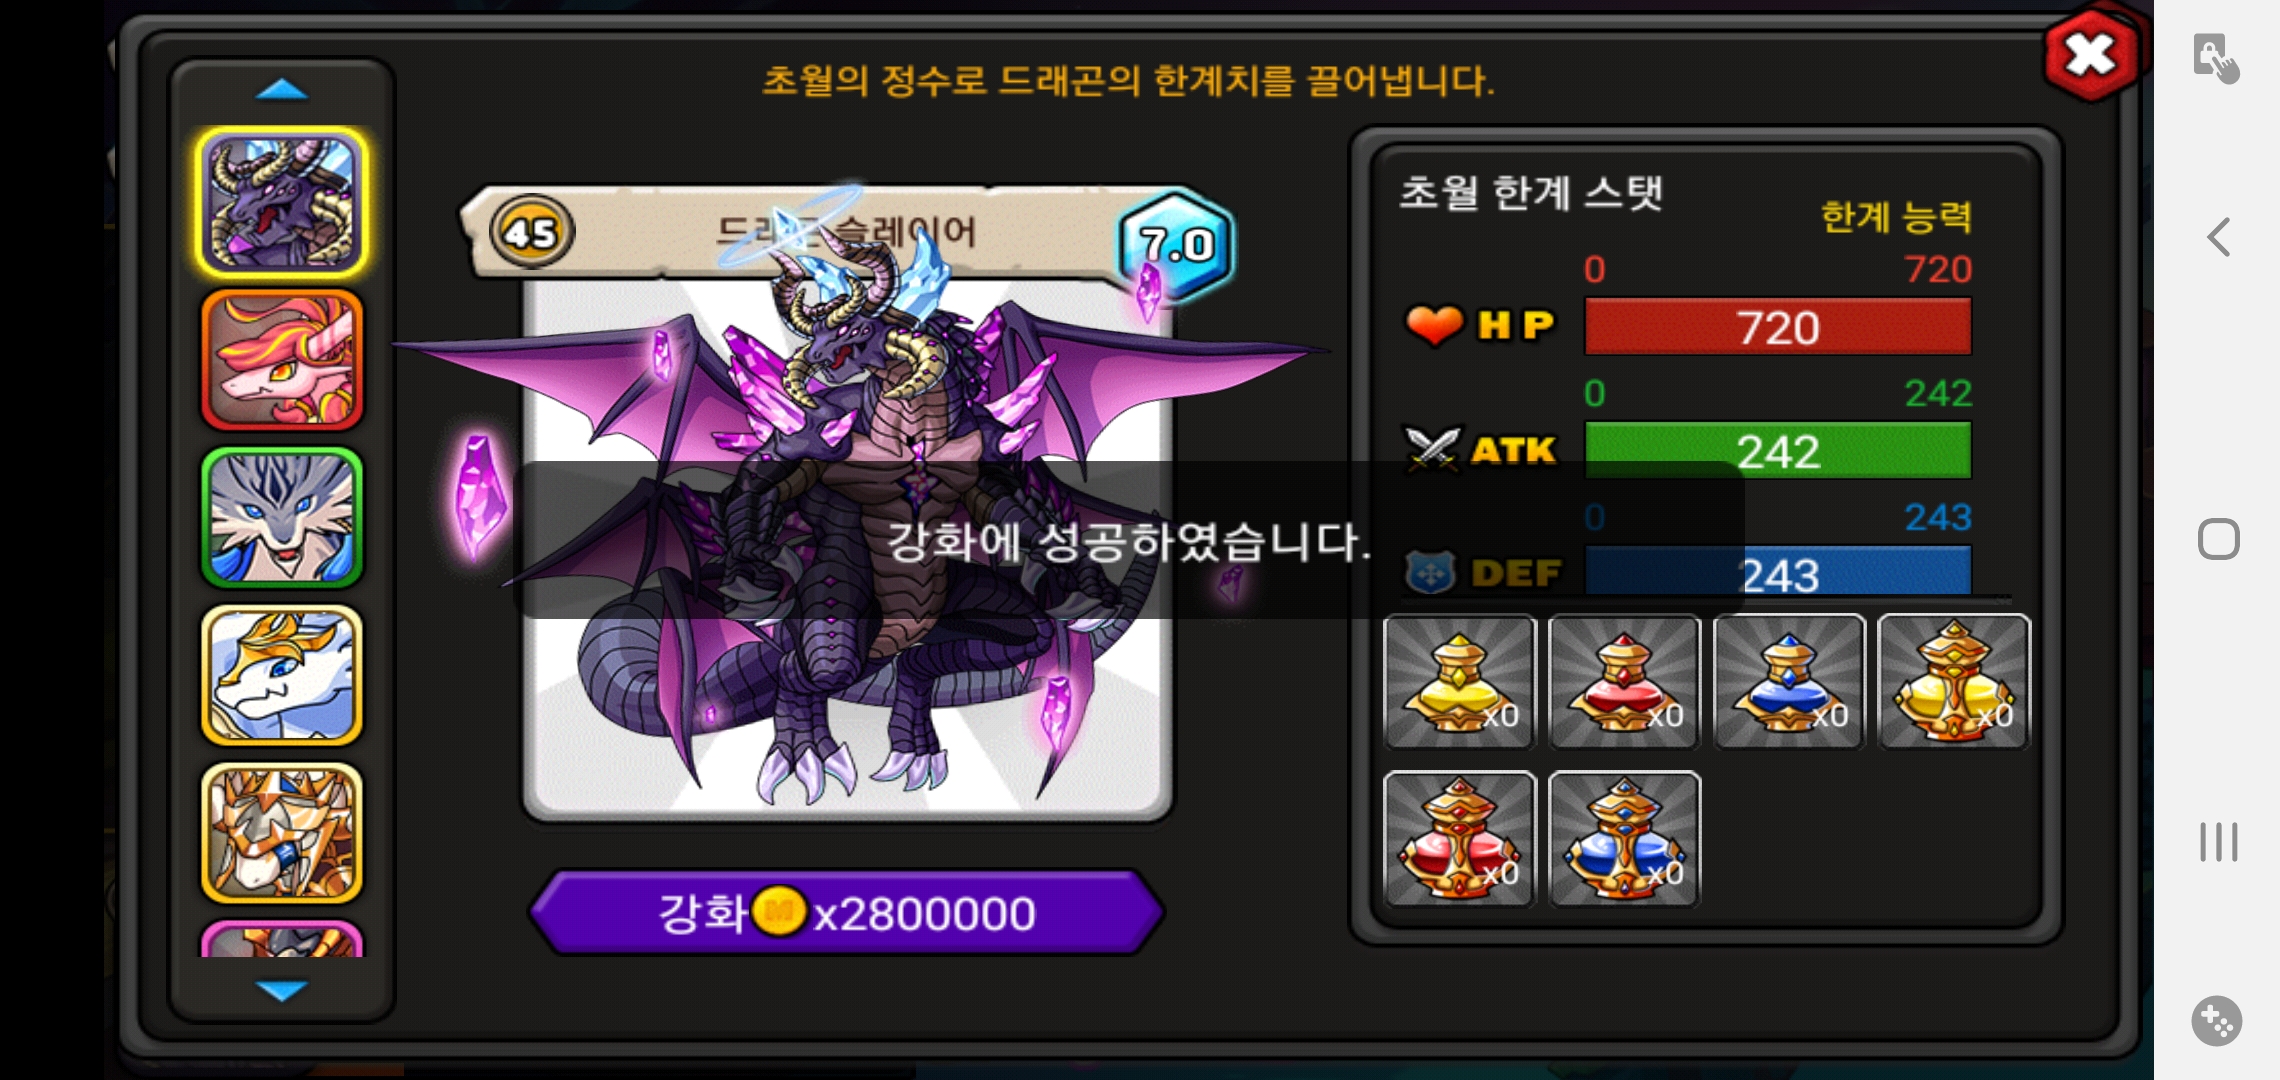Tap the small blue essence potion
This screenshot has height=1080, width=2280.
[1789, 682]
